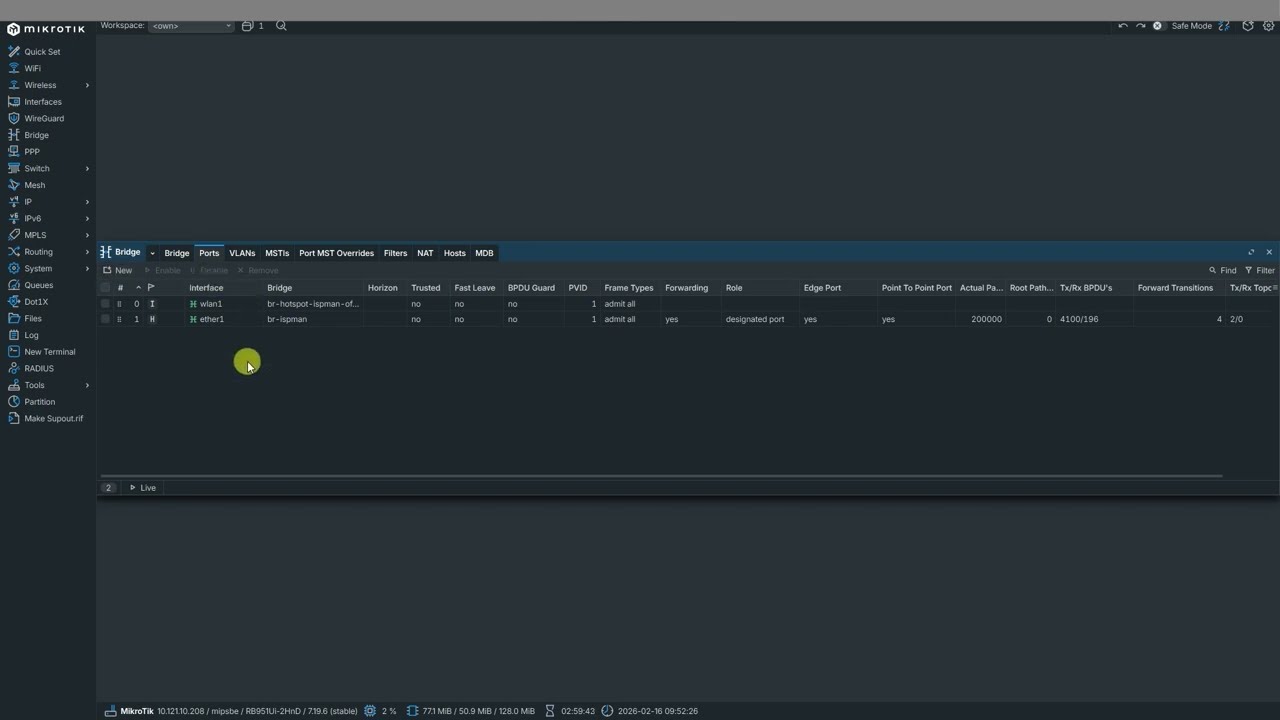Screen dimensions: 1280x720
Task: Click the horizontal scrollbar of the ports table
Action: (x=660, y=476)
